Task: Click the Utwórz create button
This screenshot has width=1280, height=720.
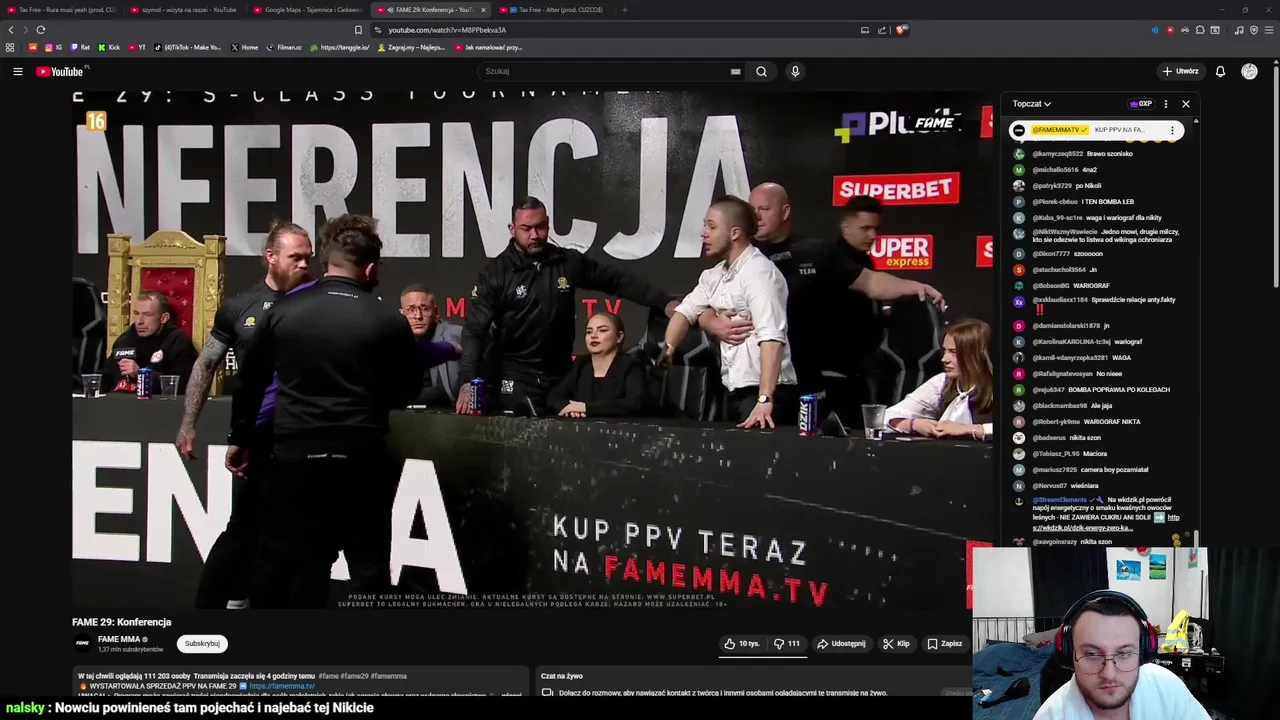Action: click(1180, 71)
